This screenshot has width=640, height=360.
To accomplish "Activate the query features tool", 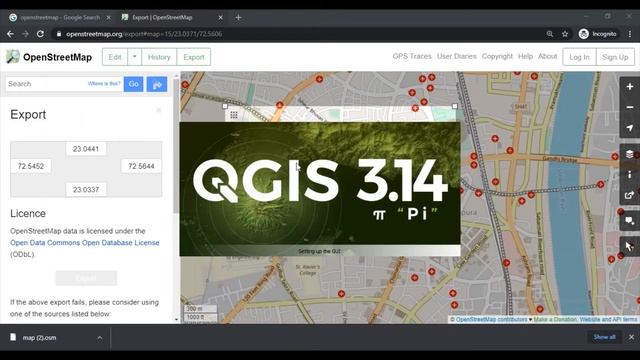I will pos(629,246).
